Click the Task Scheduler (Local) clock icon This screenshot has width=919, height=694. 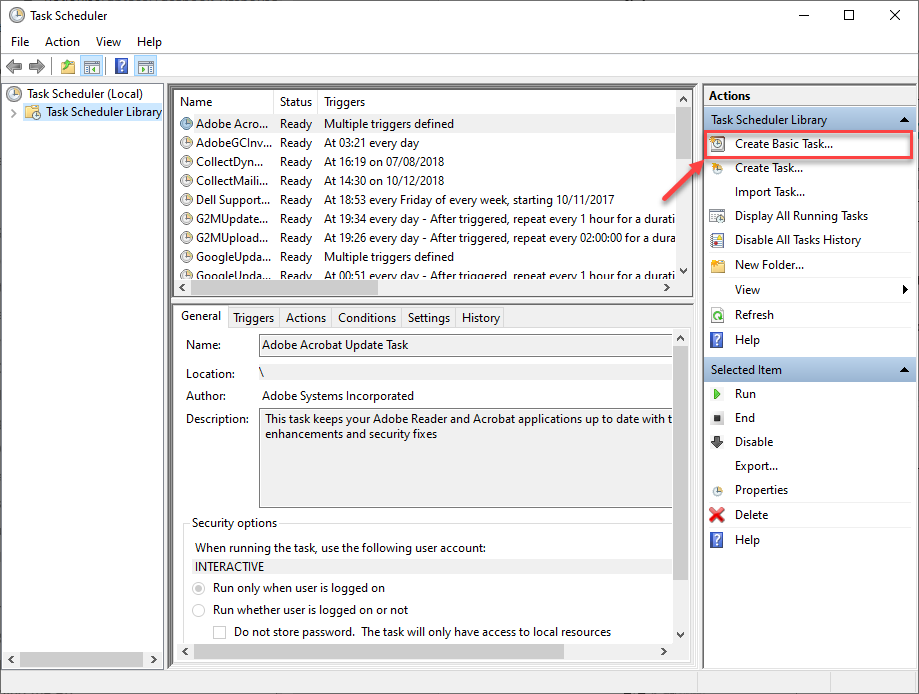click(15, 94)
